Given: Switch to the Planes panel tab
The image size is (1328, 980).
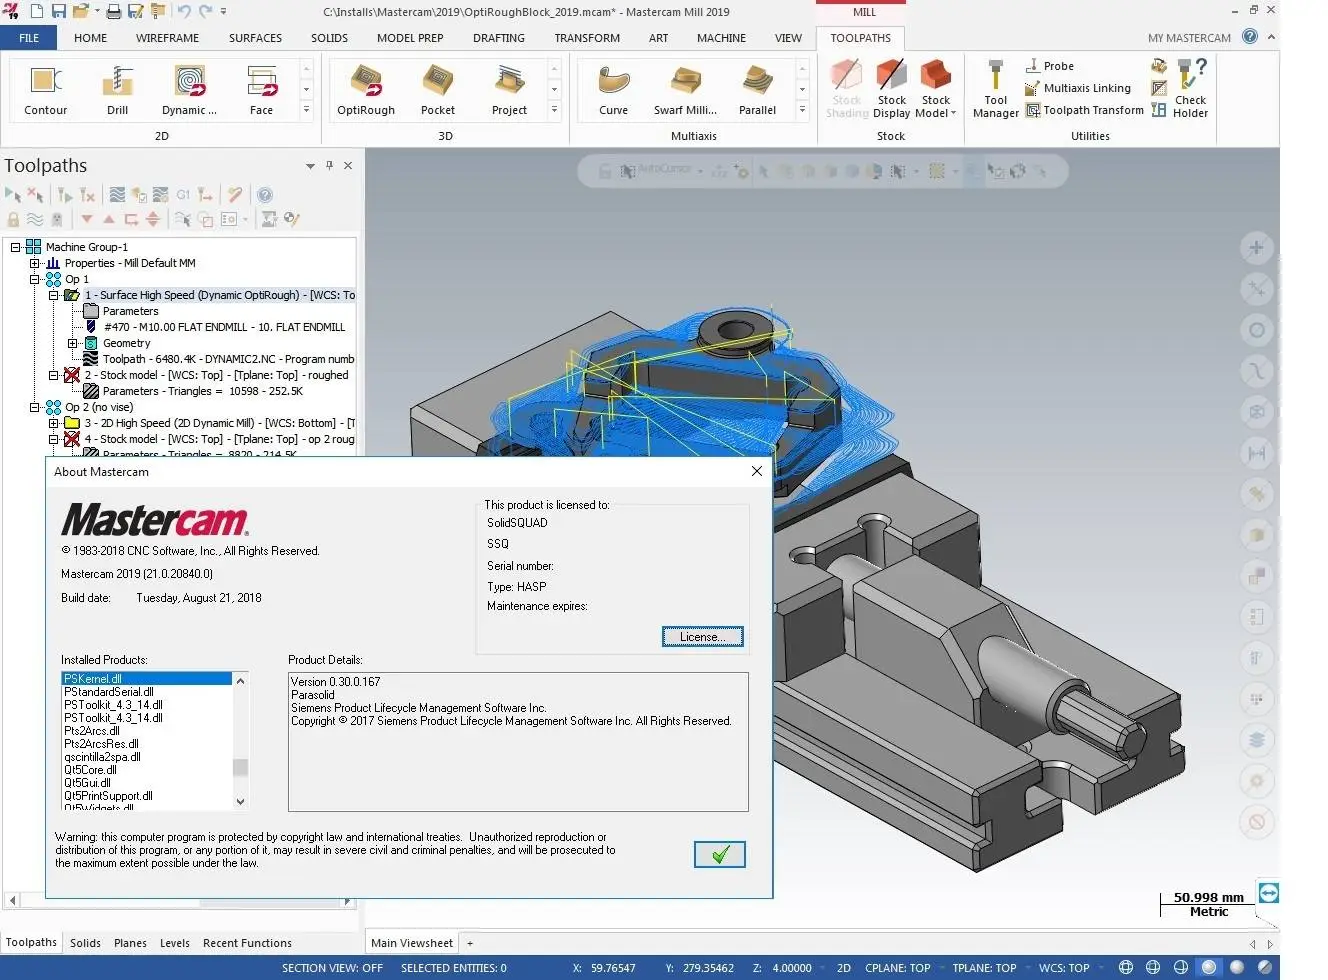Looking at the screenshot, I should [x=130, y=943].
